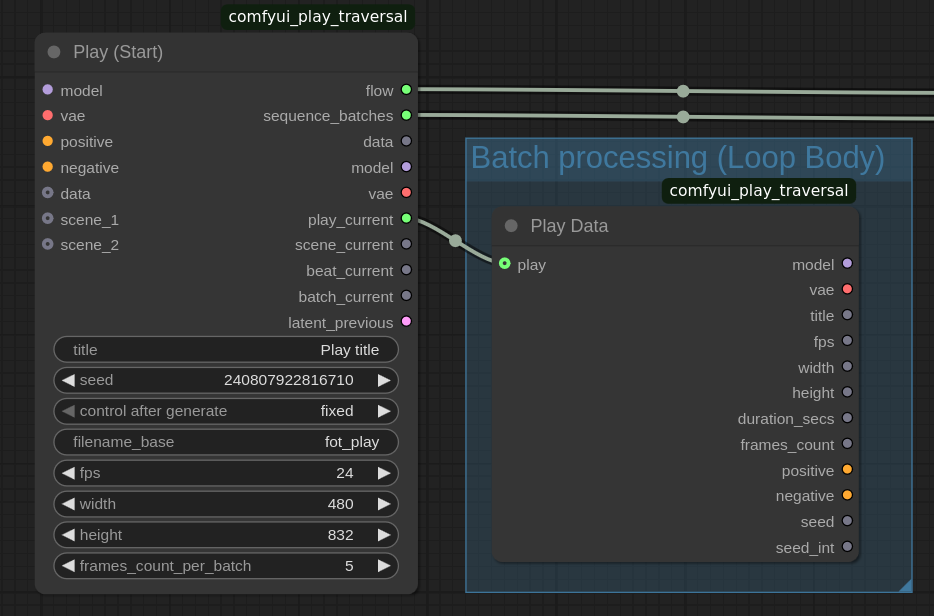This screenshot has height=616, width=934.
Task: Click the latent_previous output socket
Action: (406, 322)
